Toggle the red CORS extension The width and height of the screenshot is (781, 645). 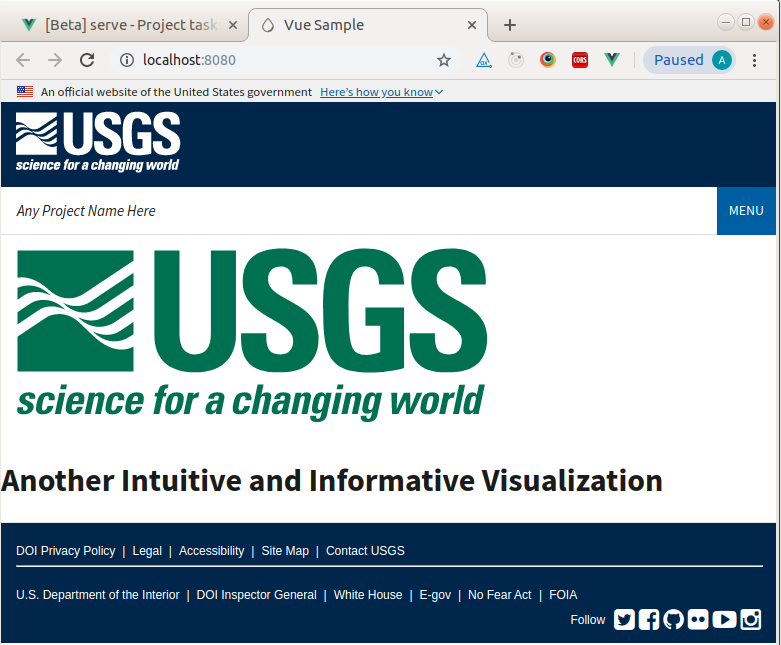point(580,60)
